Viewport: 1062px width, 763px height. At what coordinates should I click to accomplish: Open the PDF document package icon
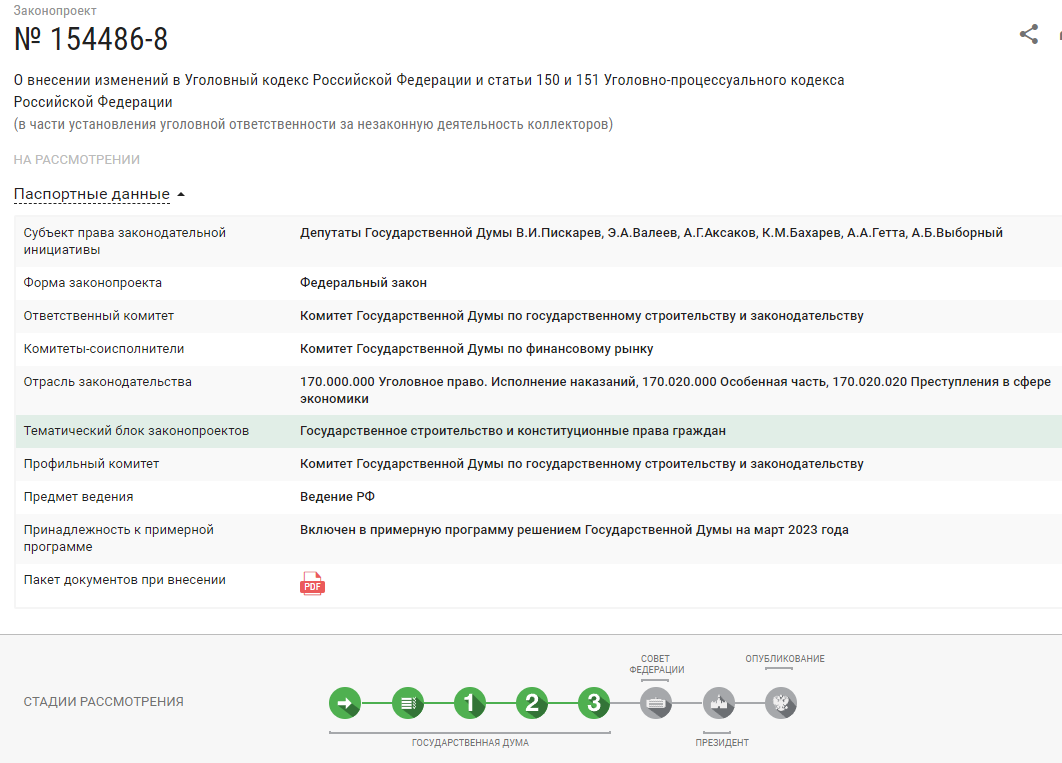click(x=312, y=583)
